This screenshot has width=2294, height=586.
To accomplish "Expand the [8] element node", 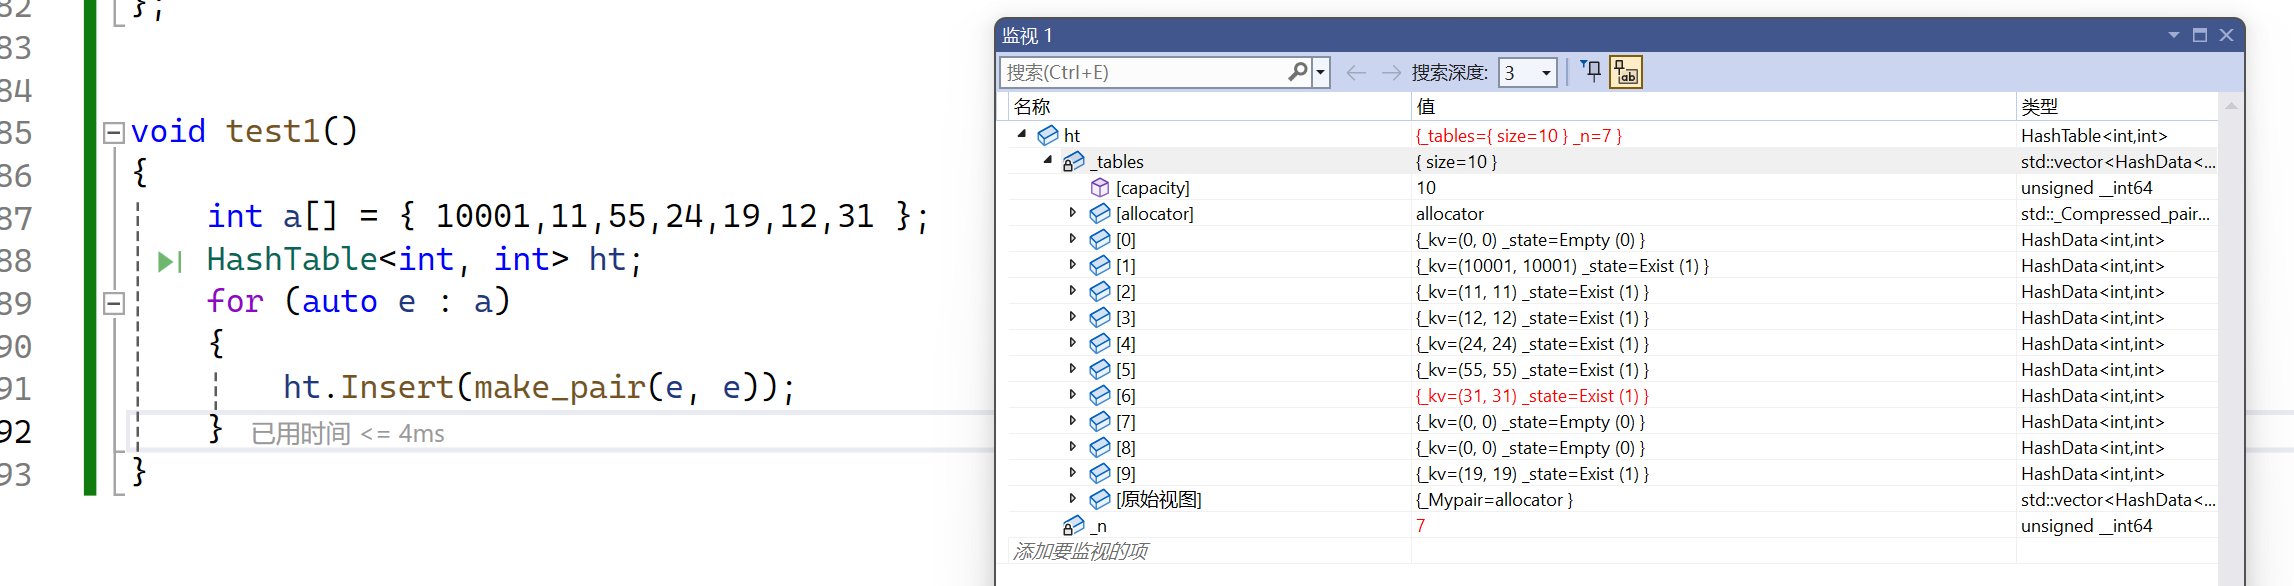I will coord(1073,447).
